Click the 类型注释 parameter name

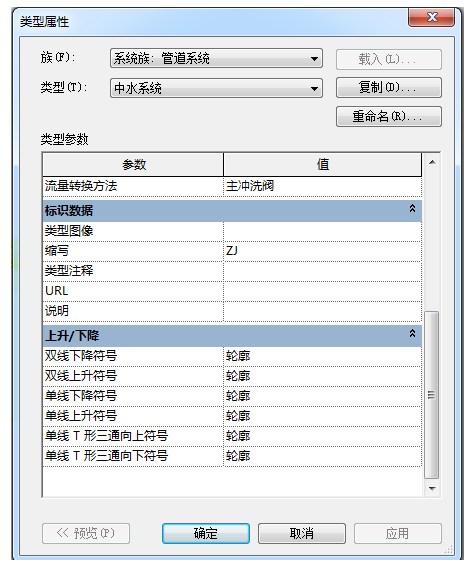(69, 271)
